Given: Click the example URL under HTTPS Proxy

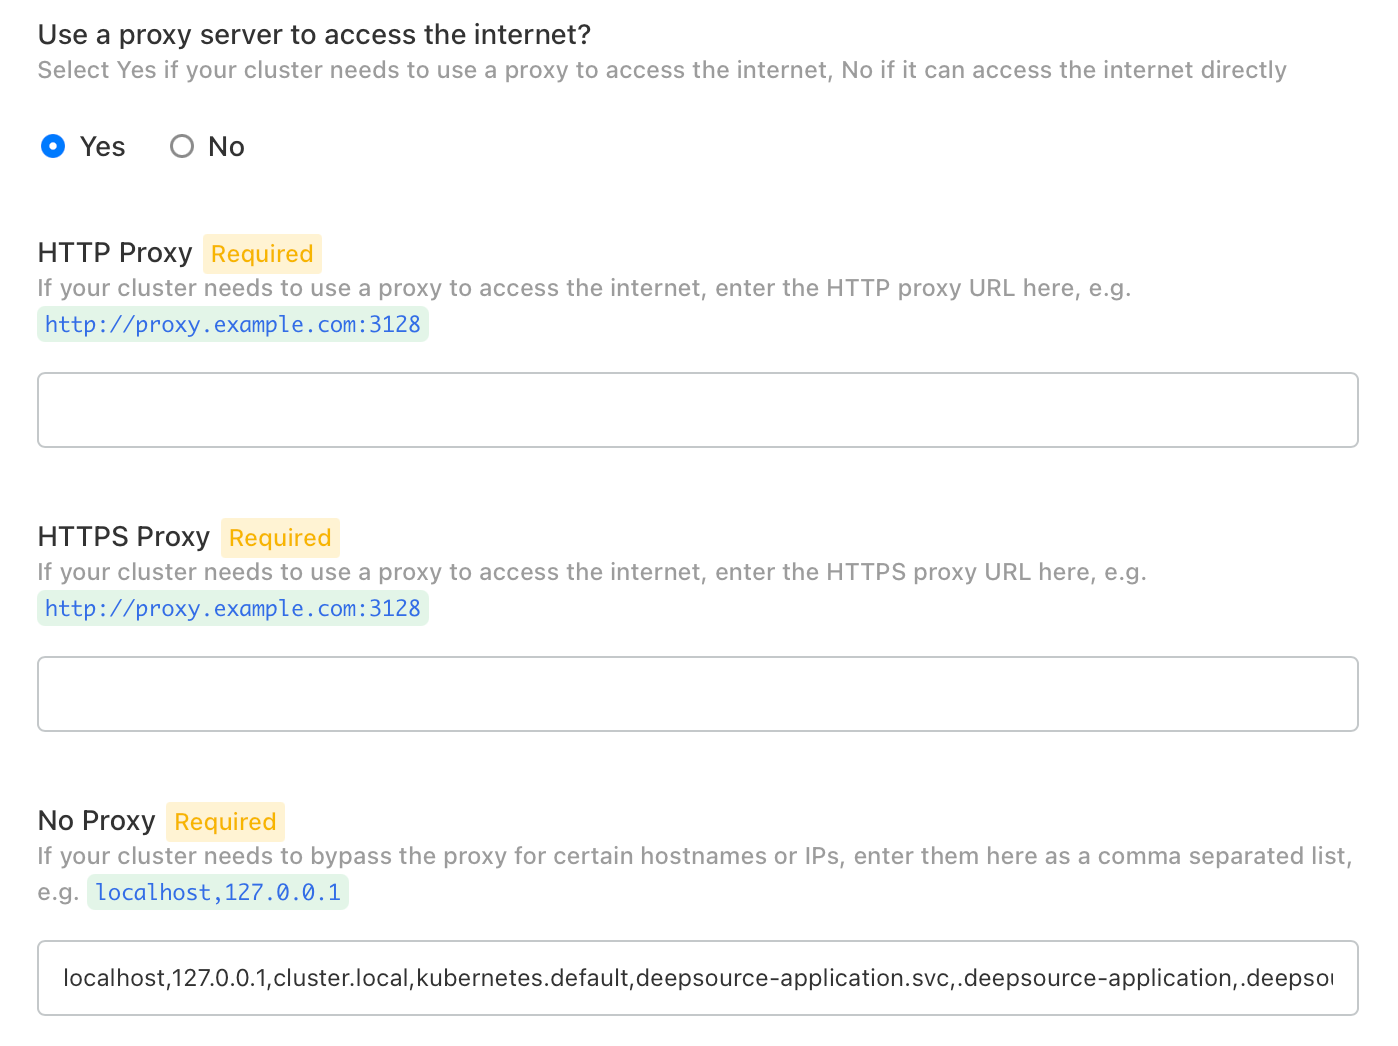Looking at the screenshot, I should tap(233, 609).
